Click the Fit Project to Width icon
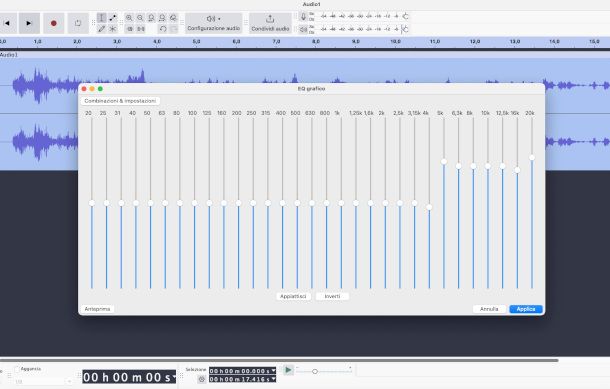Screen dimensions: 610x389 162,18
